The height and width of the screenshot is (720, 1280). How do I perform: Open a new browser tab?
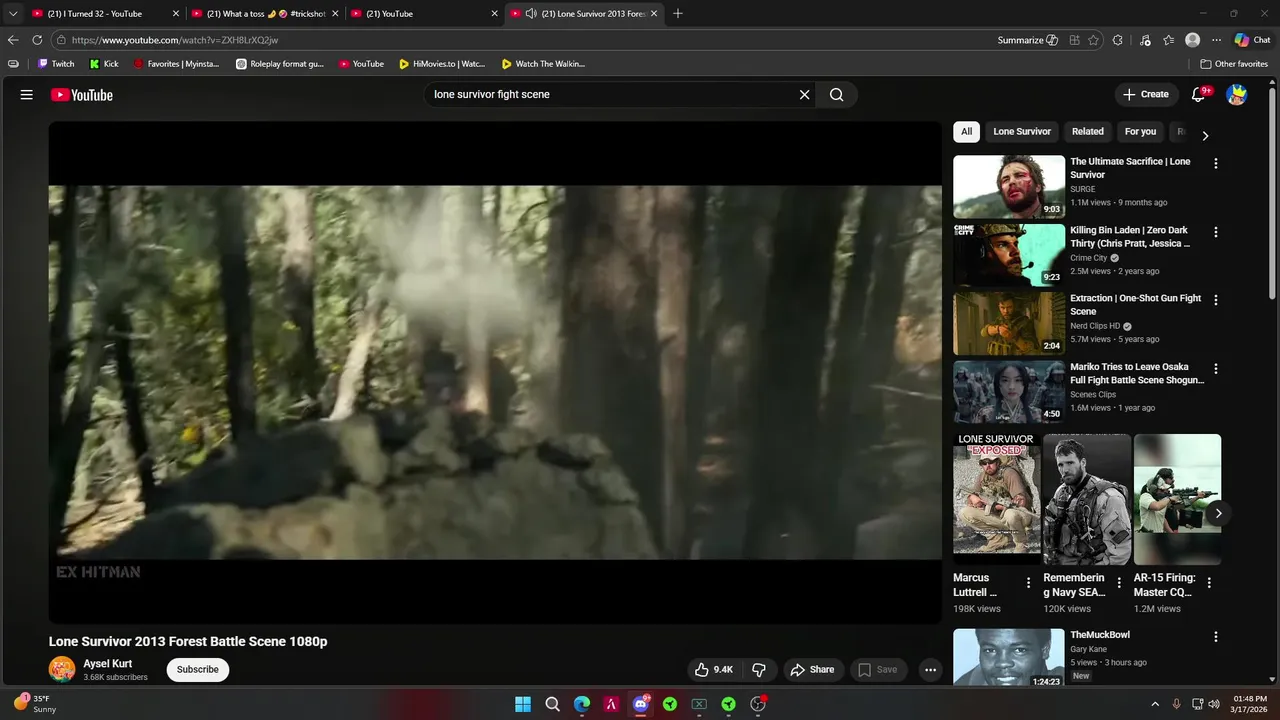click(x=678, y=14)
